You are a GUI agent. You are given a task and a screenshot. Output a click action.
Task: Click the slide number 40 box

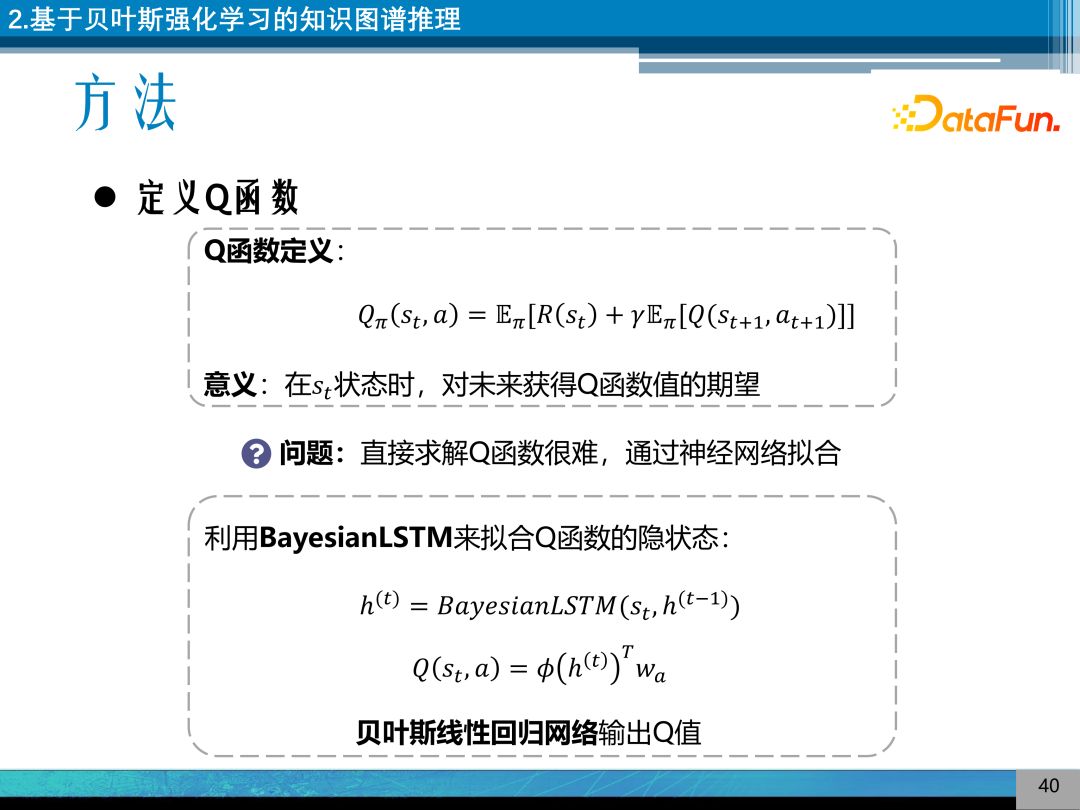(1048, 786)
